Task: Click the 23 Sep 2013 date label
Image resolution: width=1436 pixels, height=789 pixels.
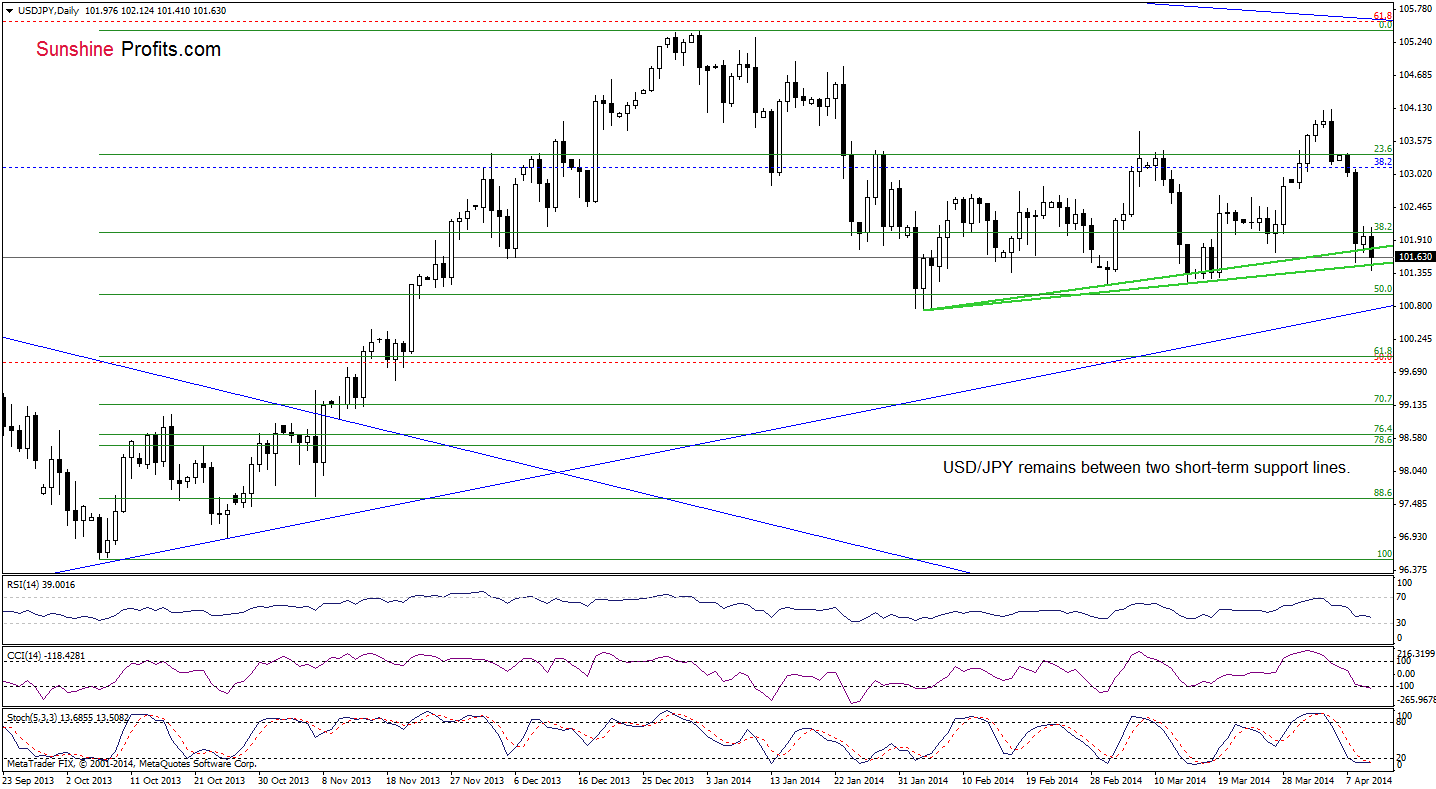Action: pyautogui.click(x=29, y=780)
